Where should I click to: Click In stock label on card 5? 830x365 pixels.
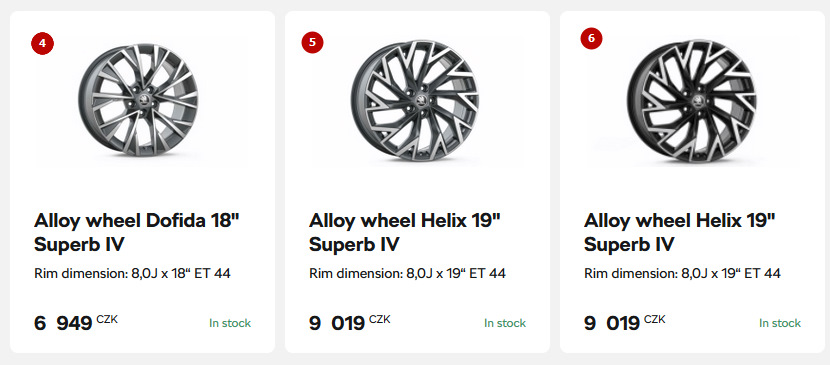click(x=505, y=323)
